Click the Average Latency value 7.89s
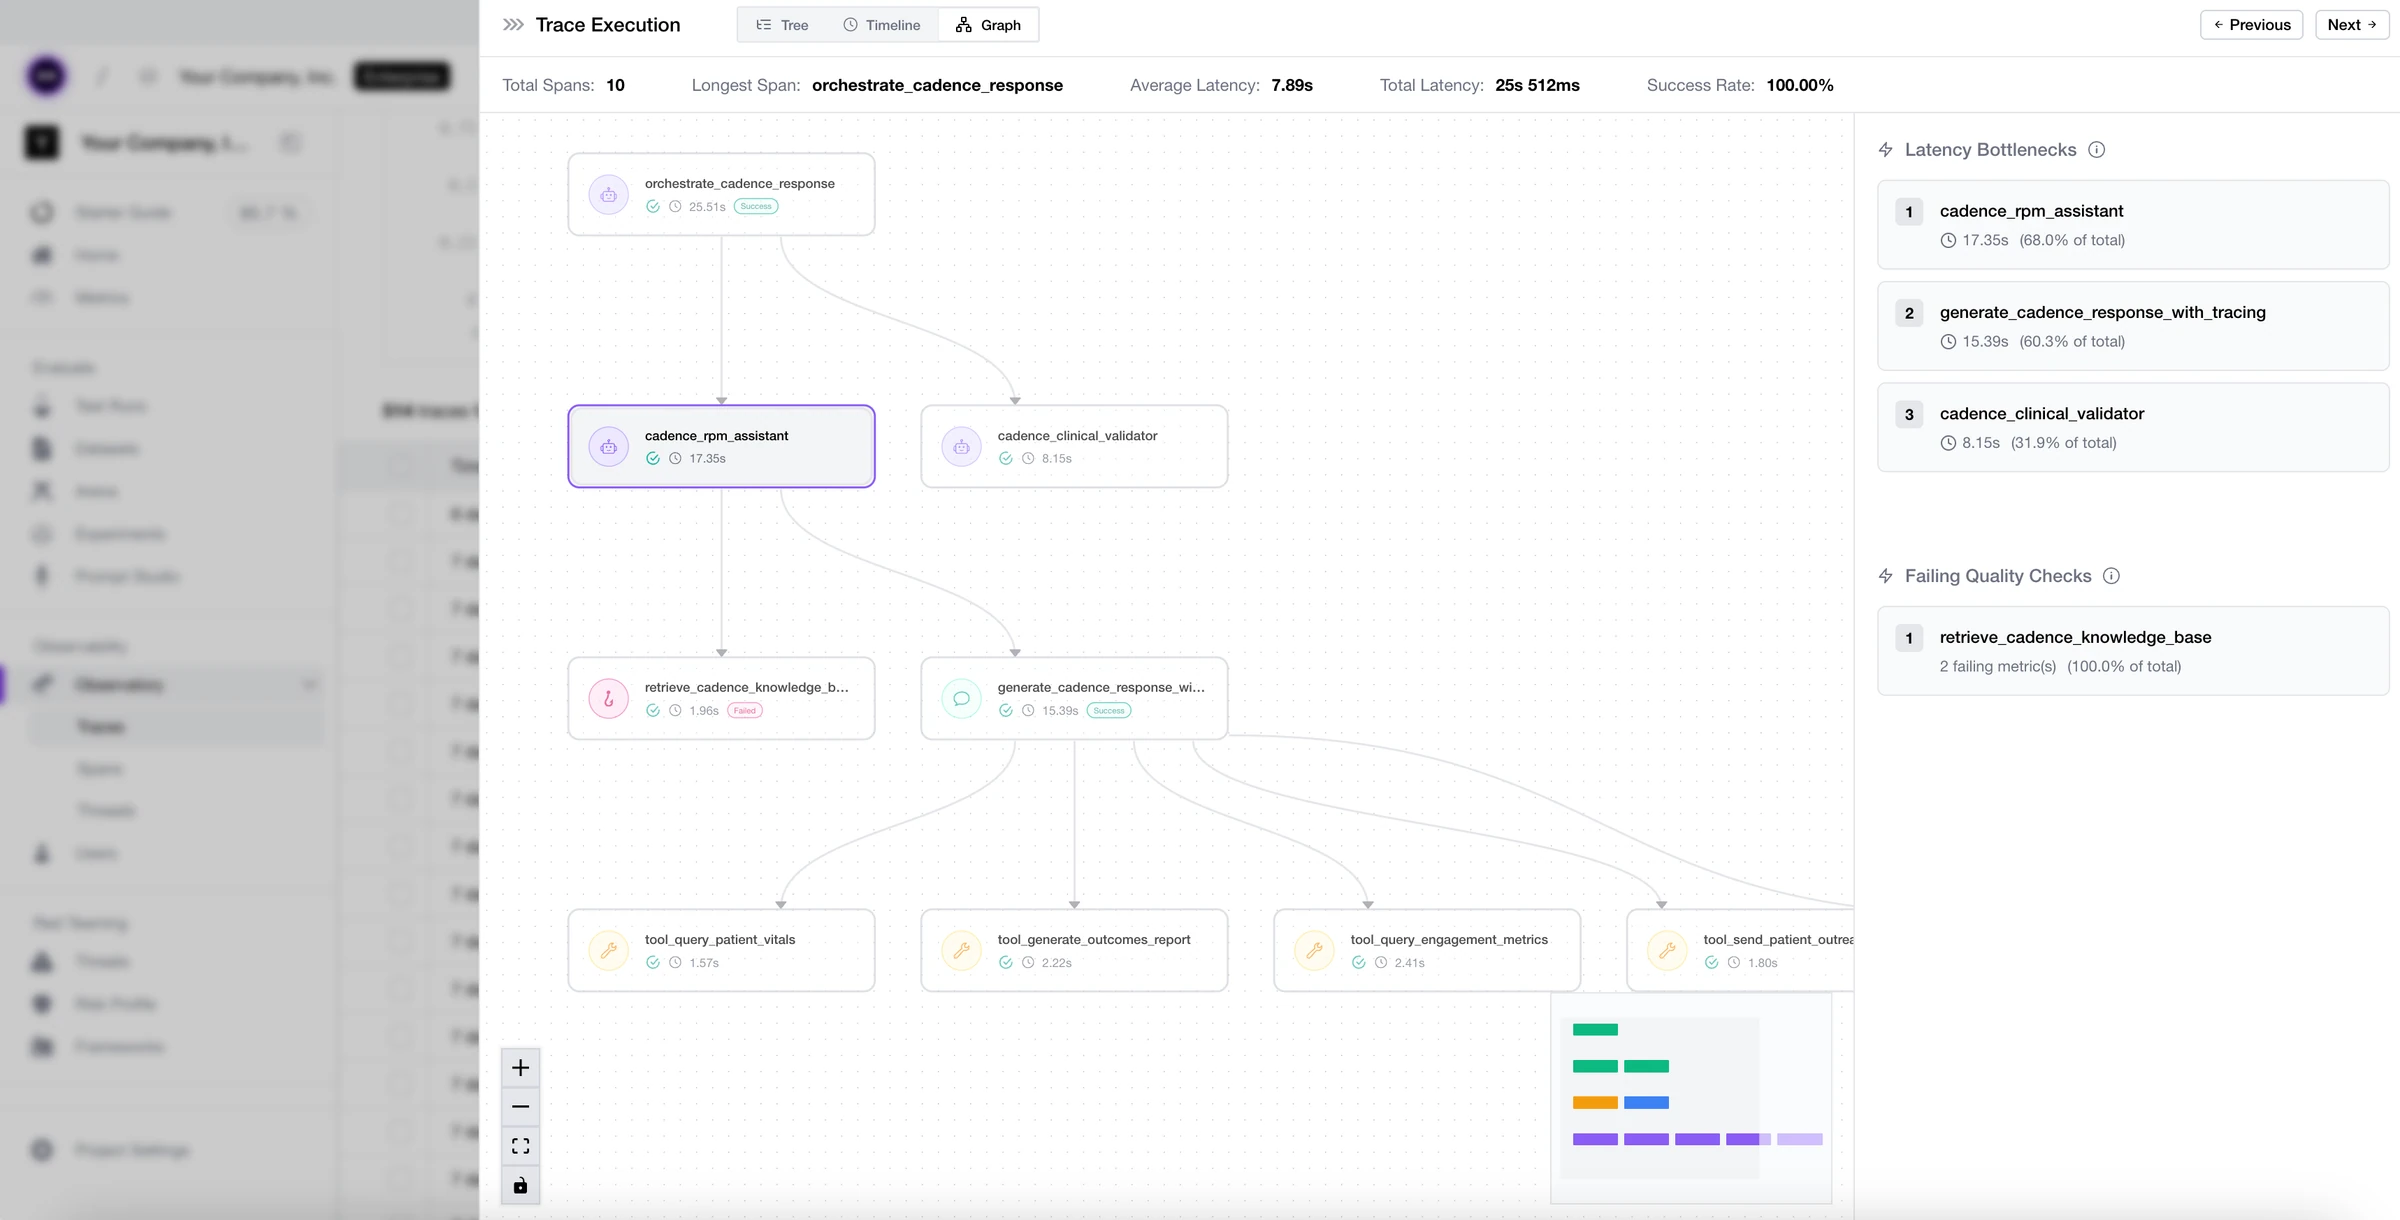 [1292, 85]
